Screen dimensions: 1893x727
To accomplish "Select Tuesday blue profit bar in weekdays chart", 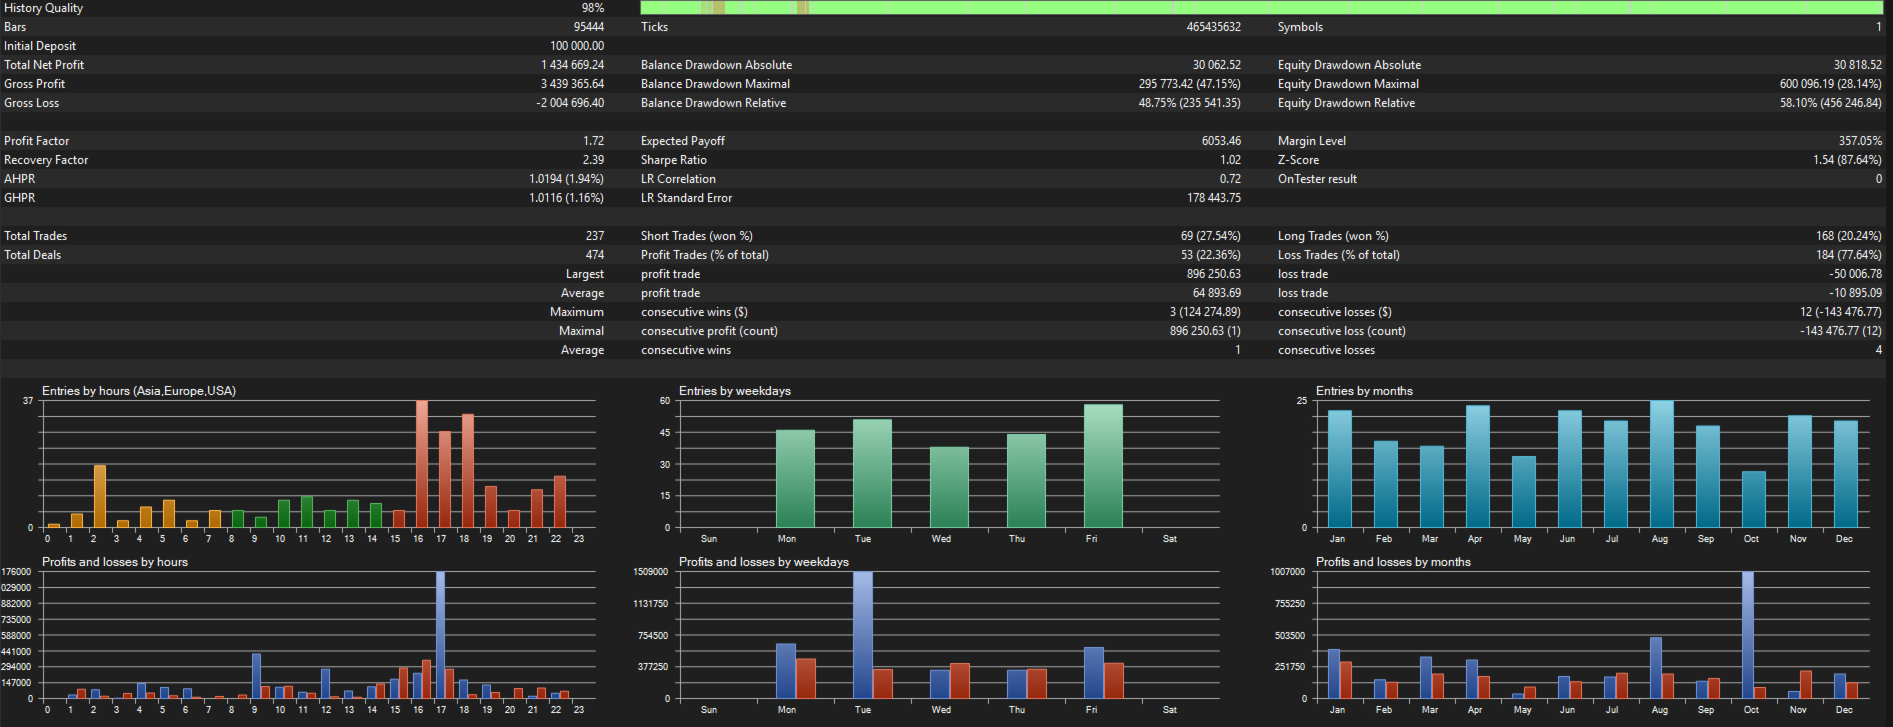I will pyautogui.click(x=862, y=634).
